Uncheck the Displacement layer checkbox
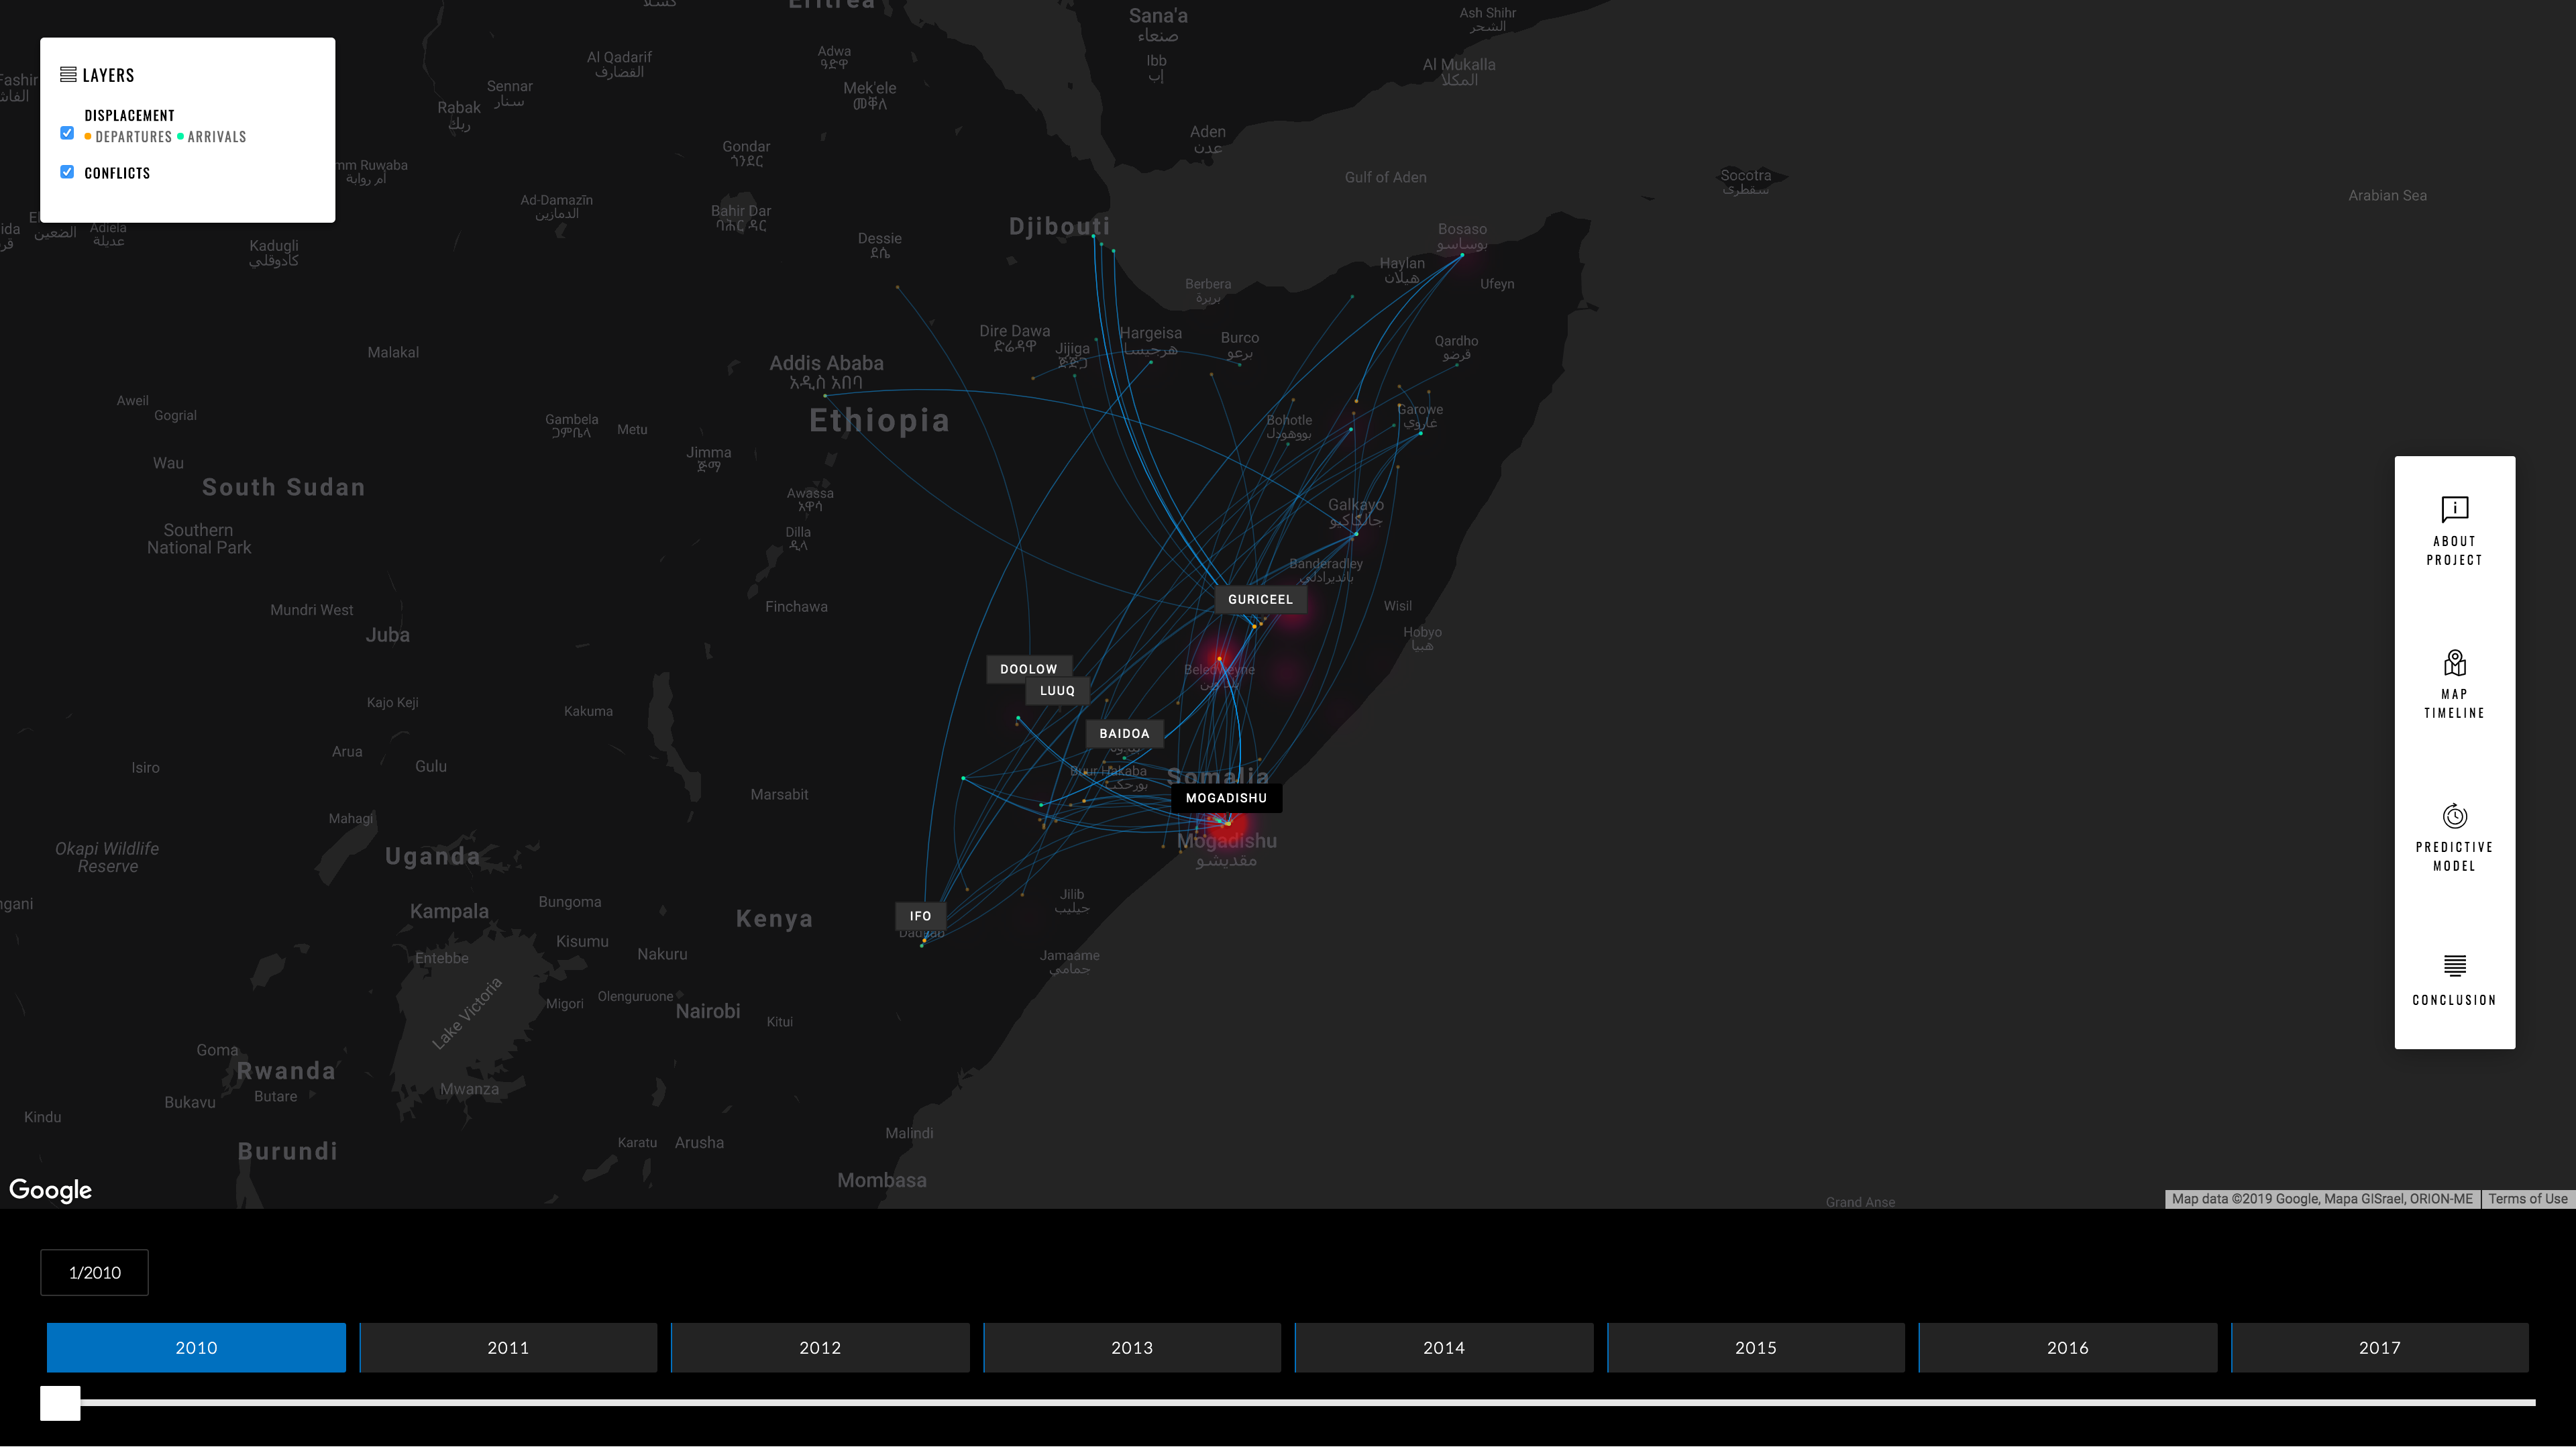This screenshot has height=1449, width=2576. coord(67,133)
